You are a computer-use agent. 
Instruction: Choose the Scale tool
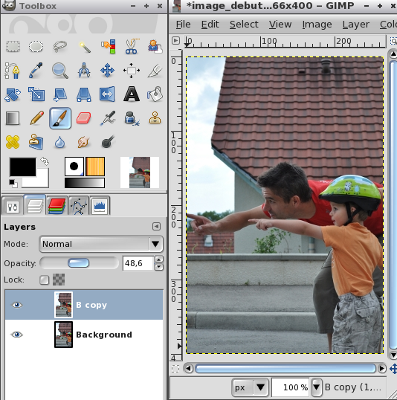click(x=36, y=94)
